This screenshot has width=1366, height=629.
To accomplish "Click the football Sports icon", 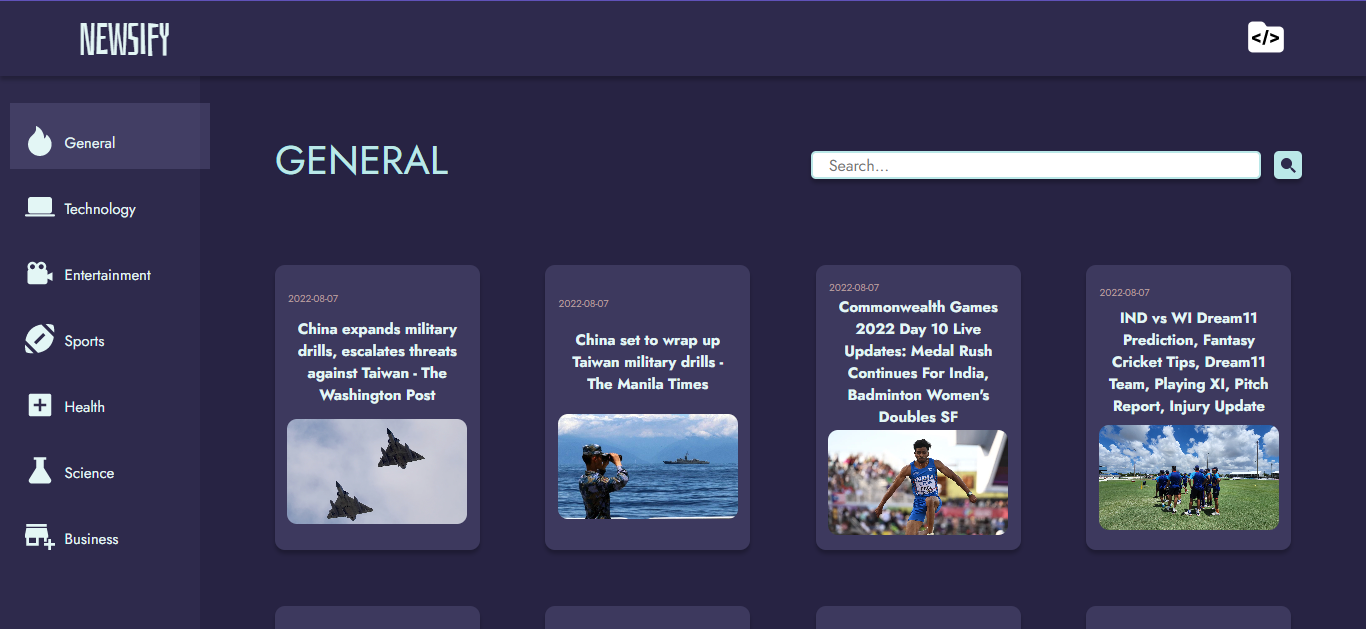I will pos(40,339).
